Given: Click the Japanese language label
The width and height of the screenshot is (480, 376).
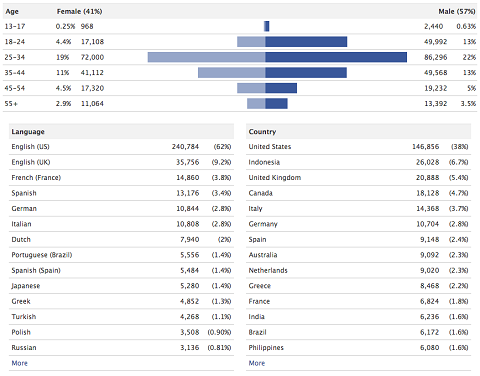Looking at the screenshot, I should [26, 286].
